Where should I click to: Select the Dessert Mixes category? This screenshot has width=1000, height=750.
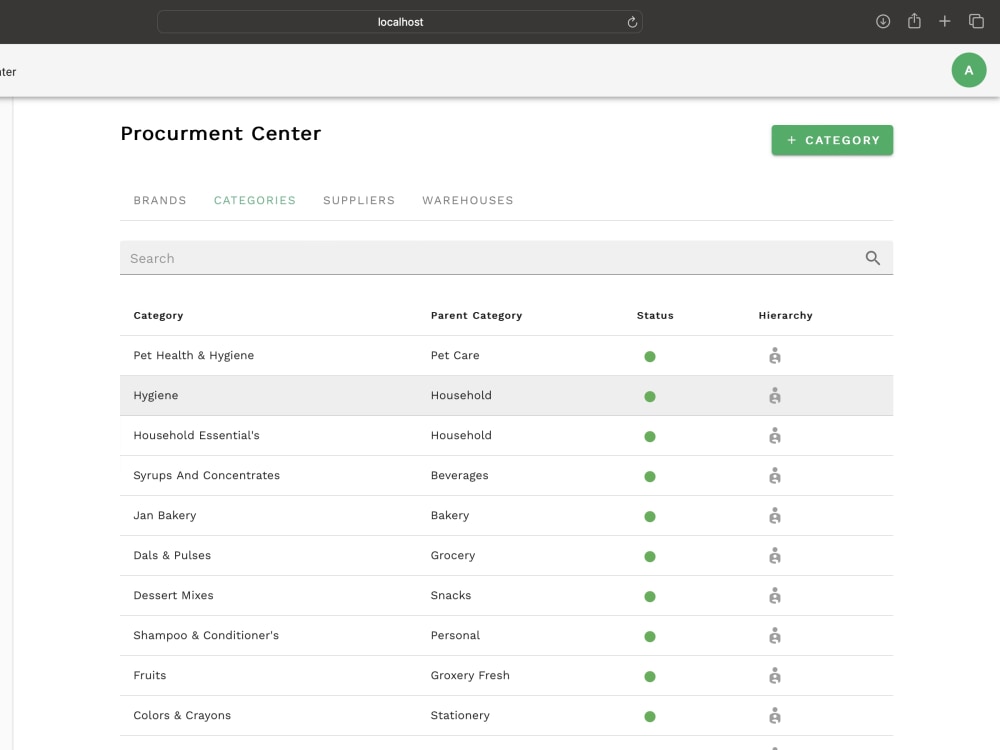coord(173,596)
